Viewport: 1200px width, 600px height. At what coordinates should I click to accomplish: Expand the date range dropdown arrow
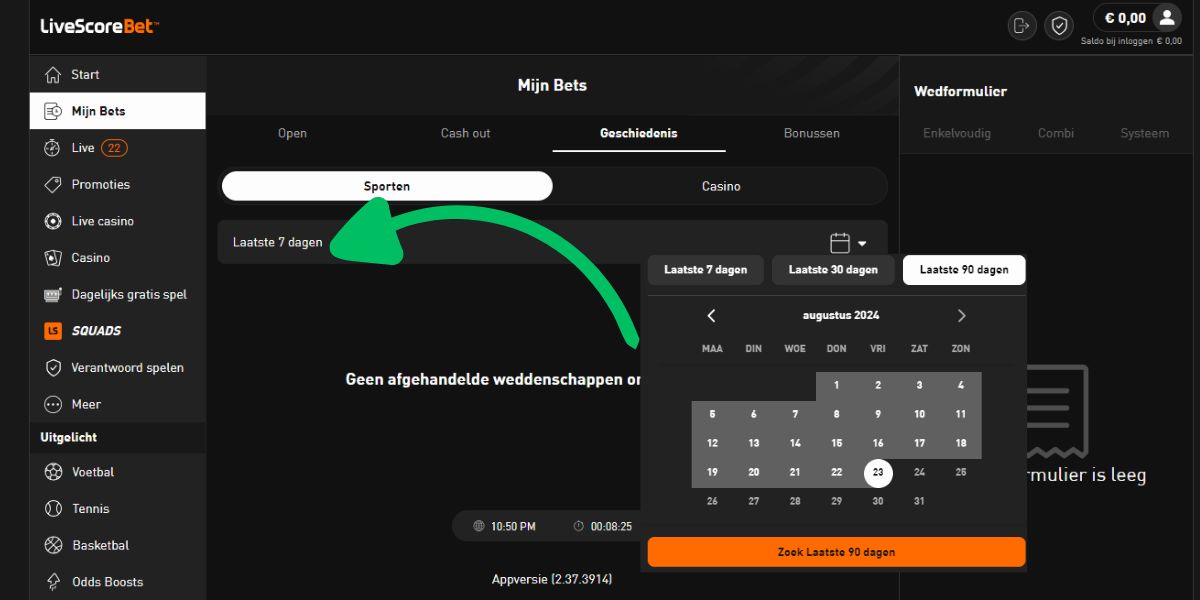tap(862, 244)
